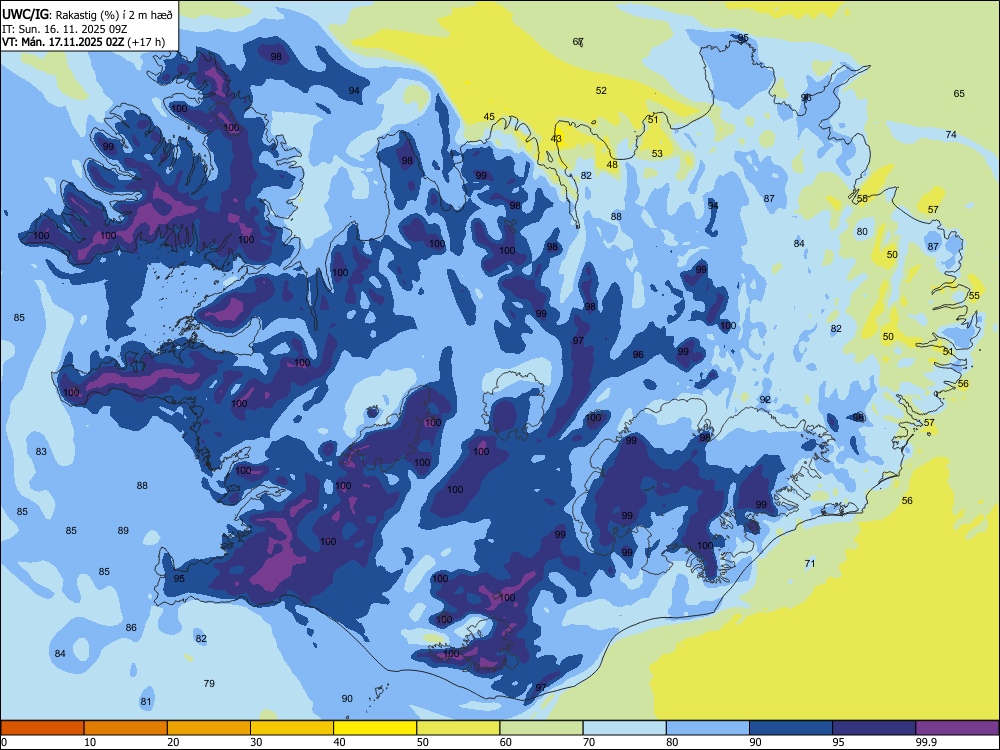
Task: Select the '20' legend scale label
Action: click(173, 742)
